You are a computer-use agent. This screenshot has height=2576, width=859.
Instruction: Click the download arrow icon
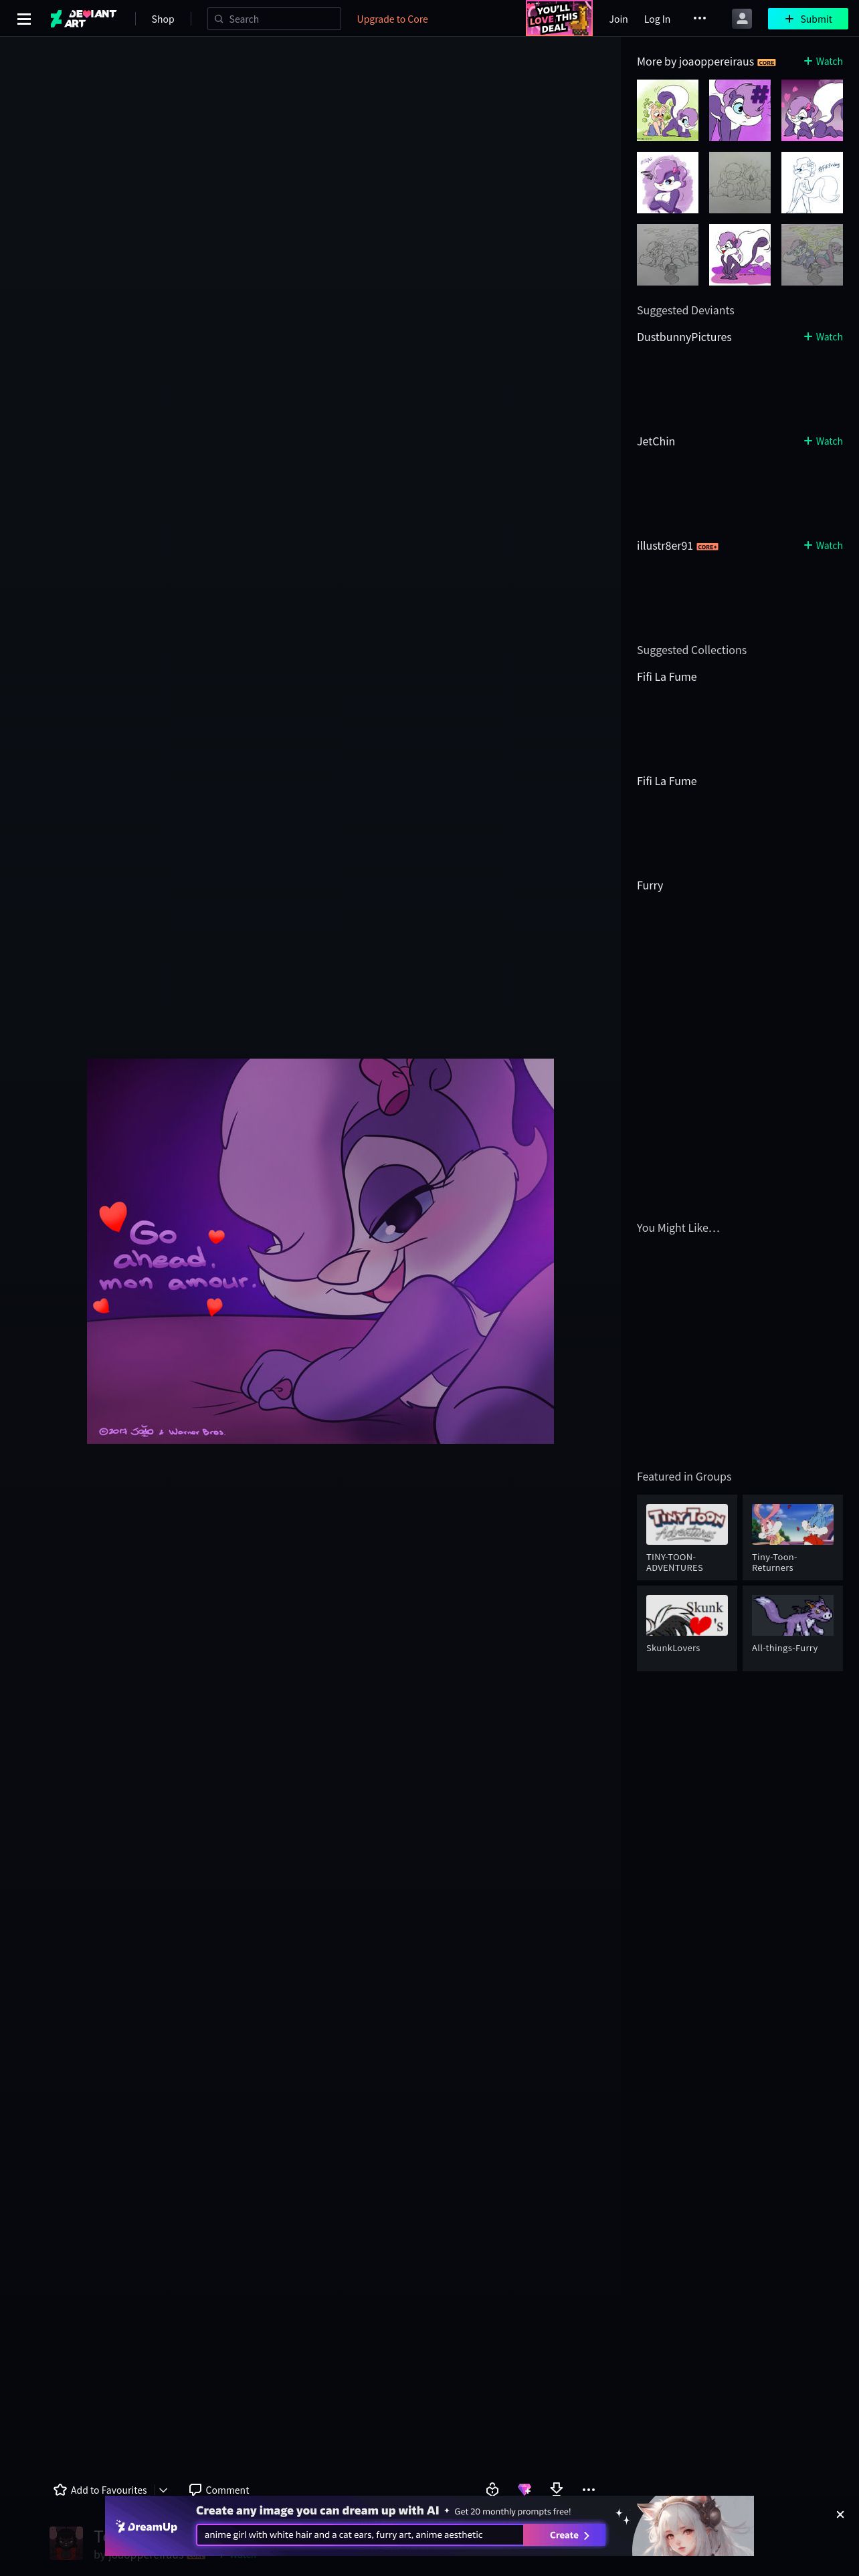coord(556,2489)
